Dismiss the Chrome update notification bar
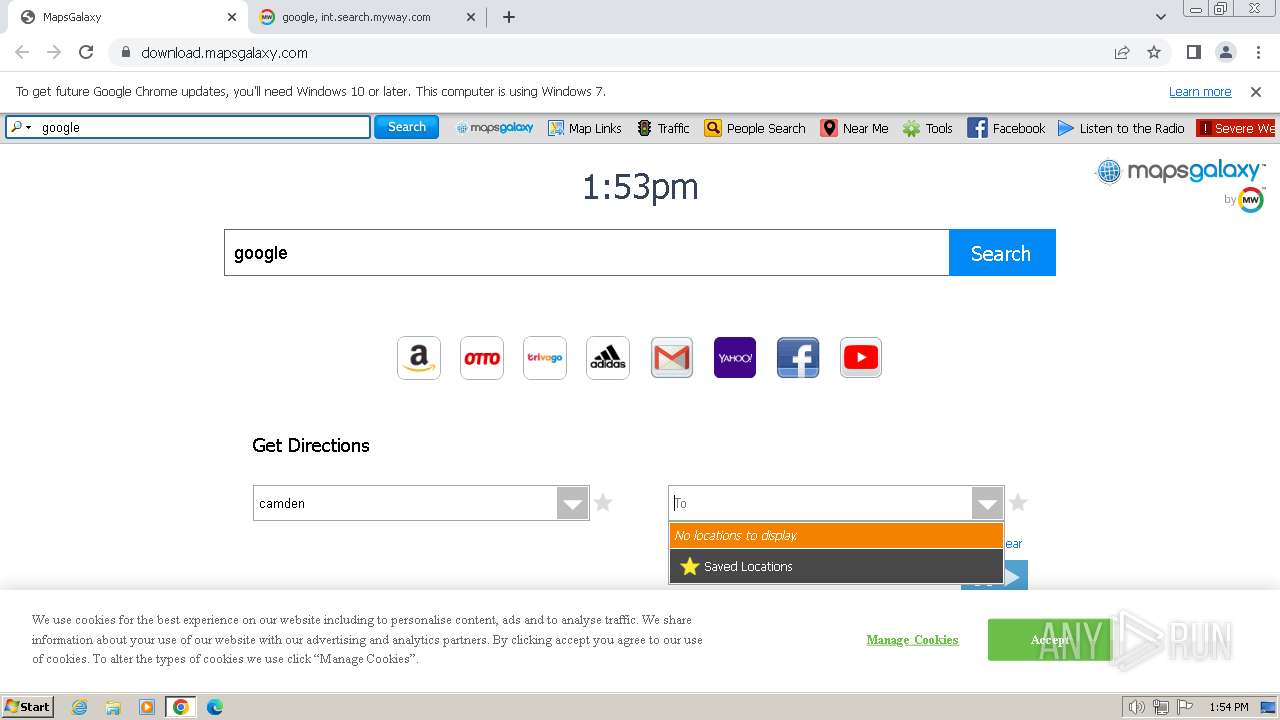The image size is (1280, 720). click(x=1256, y=91)
